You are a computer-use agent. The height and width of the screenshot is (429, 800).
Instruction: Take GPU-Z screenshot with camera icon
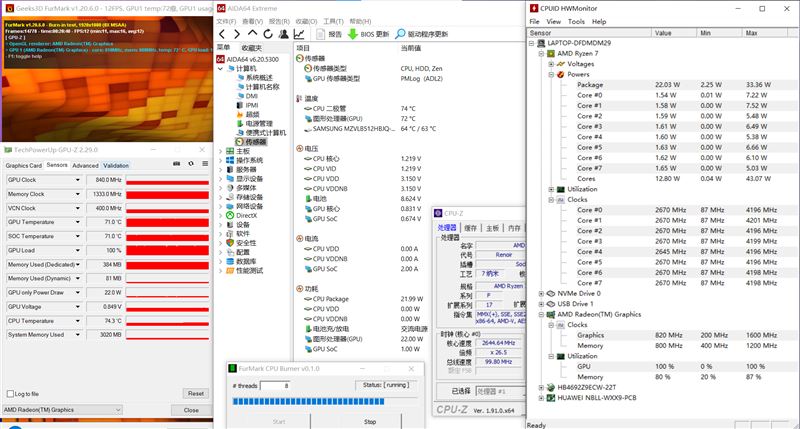point(177,164)
